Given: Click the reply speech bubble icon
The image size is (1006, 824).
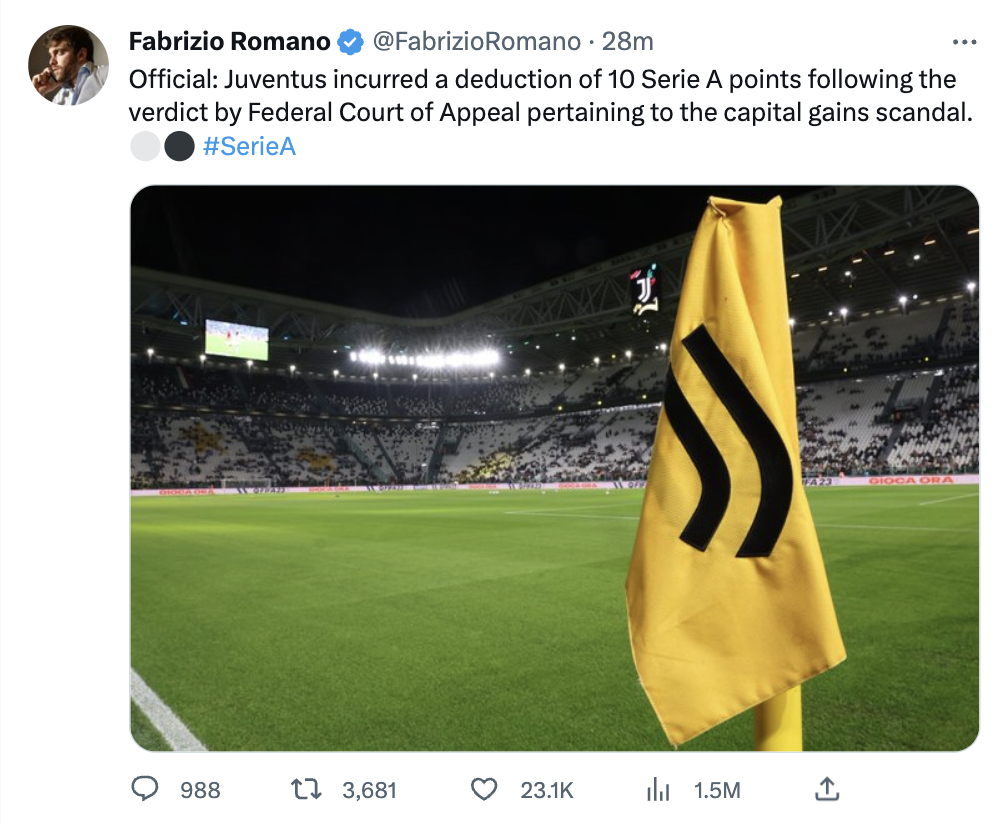Looking at the screenshot, I should [146, 790].
